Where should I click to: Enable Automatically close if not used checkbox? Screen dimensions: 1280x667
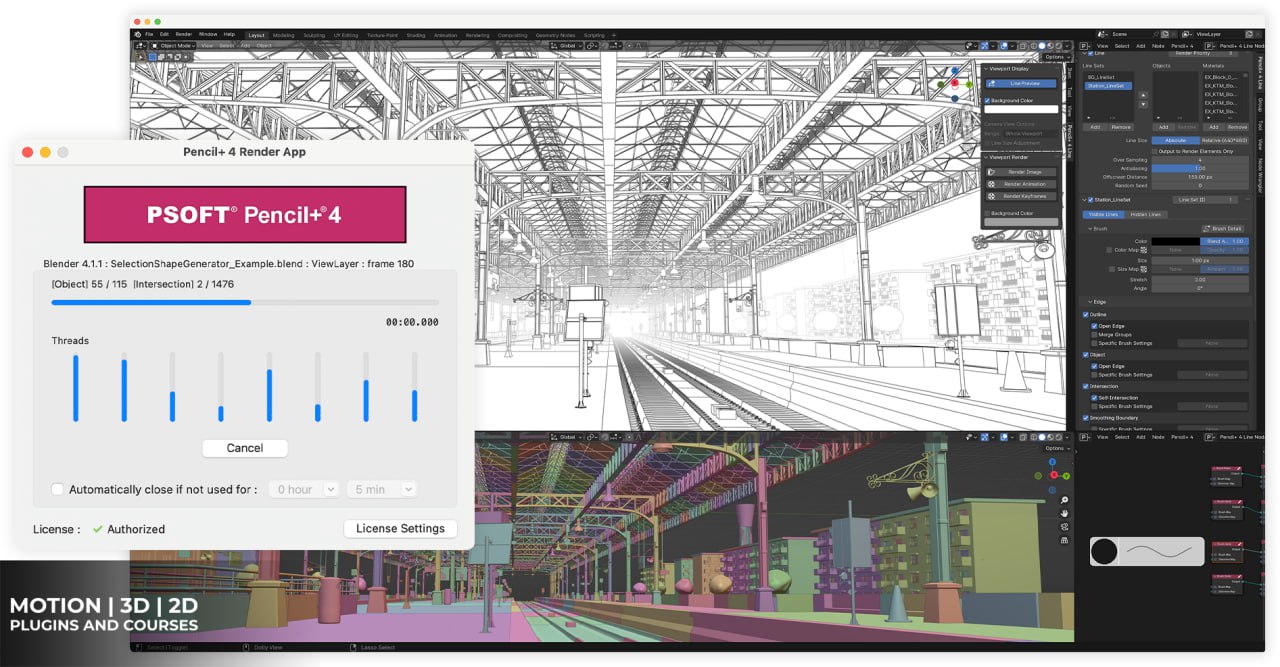(x=57, y=489)
